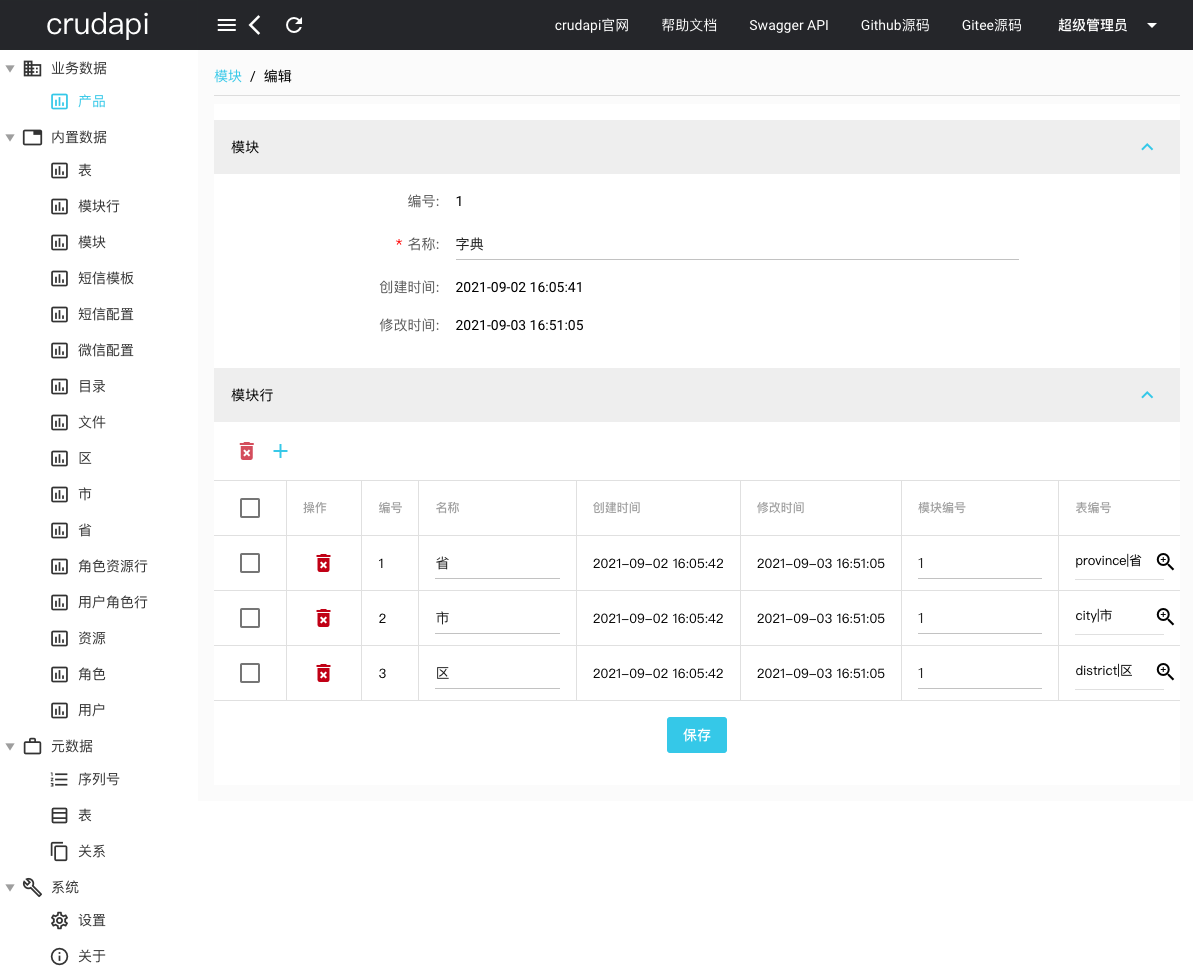Click the hamburger menu icon in header
1193x969 pixels.
[x=227, y=25]
